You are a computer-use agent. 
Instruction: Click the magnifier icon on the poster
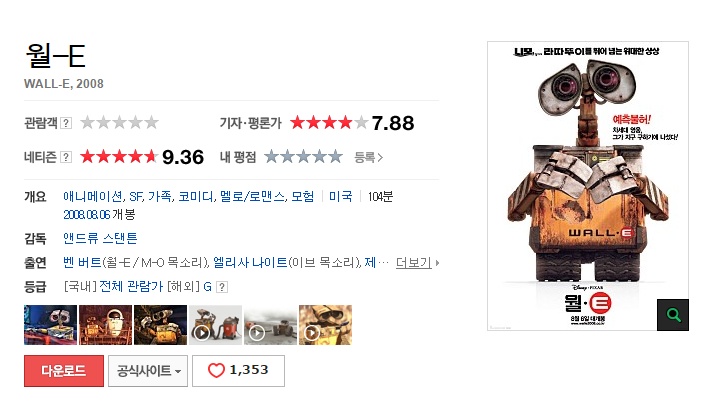point(672,315)
